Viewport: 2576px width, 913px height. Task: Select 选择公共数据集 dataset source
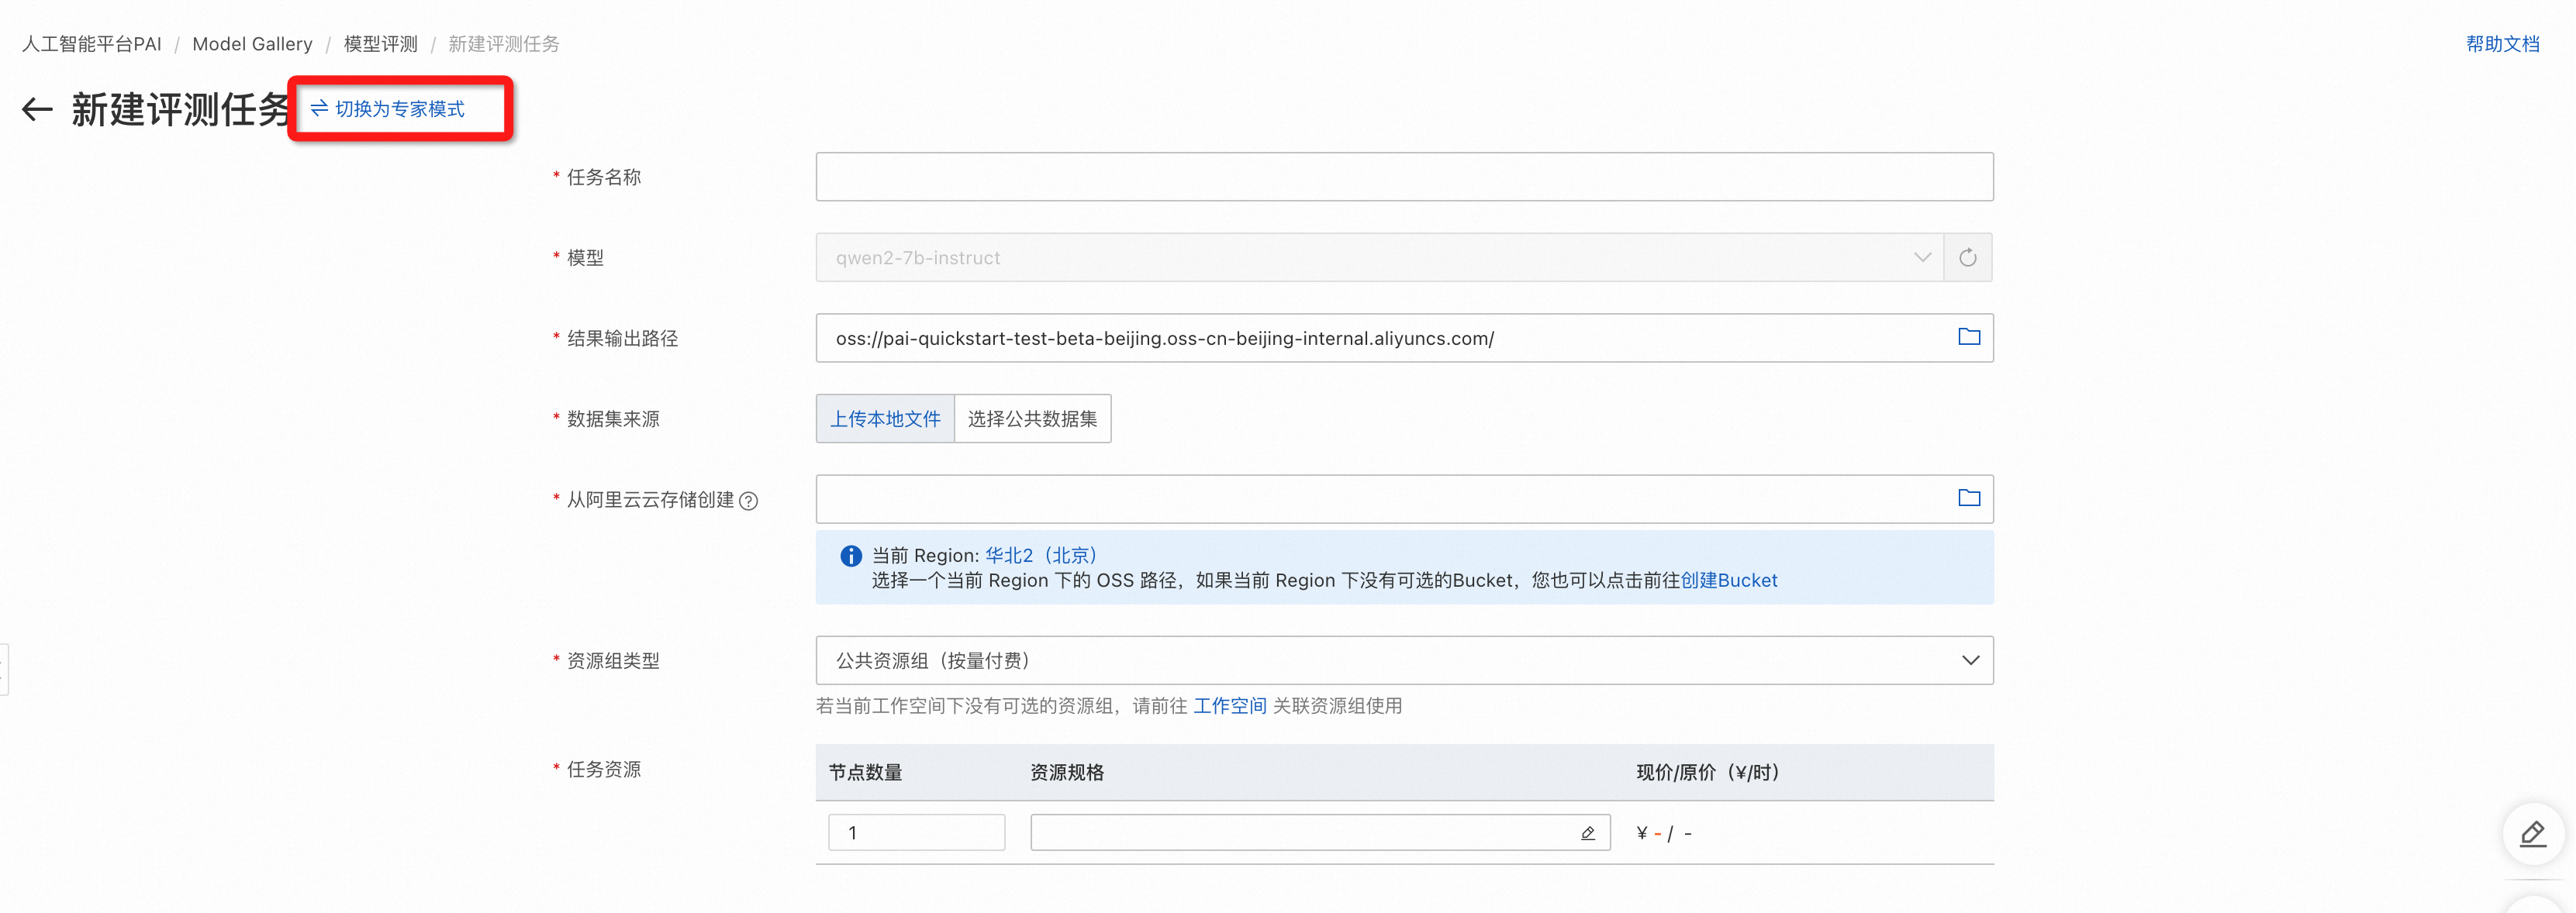1032,418
